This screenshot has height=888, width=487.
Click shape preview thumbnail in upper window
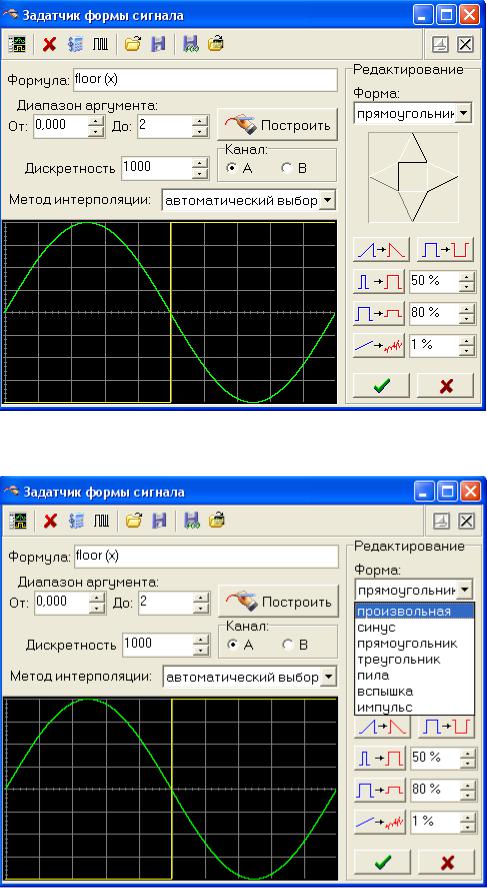tap(413, 177)
